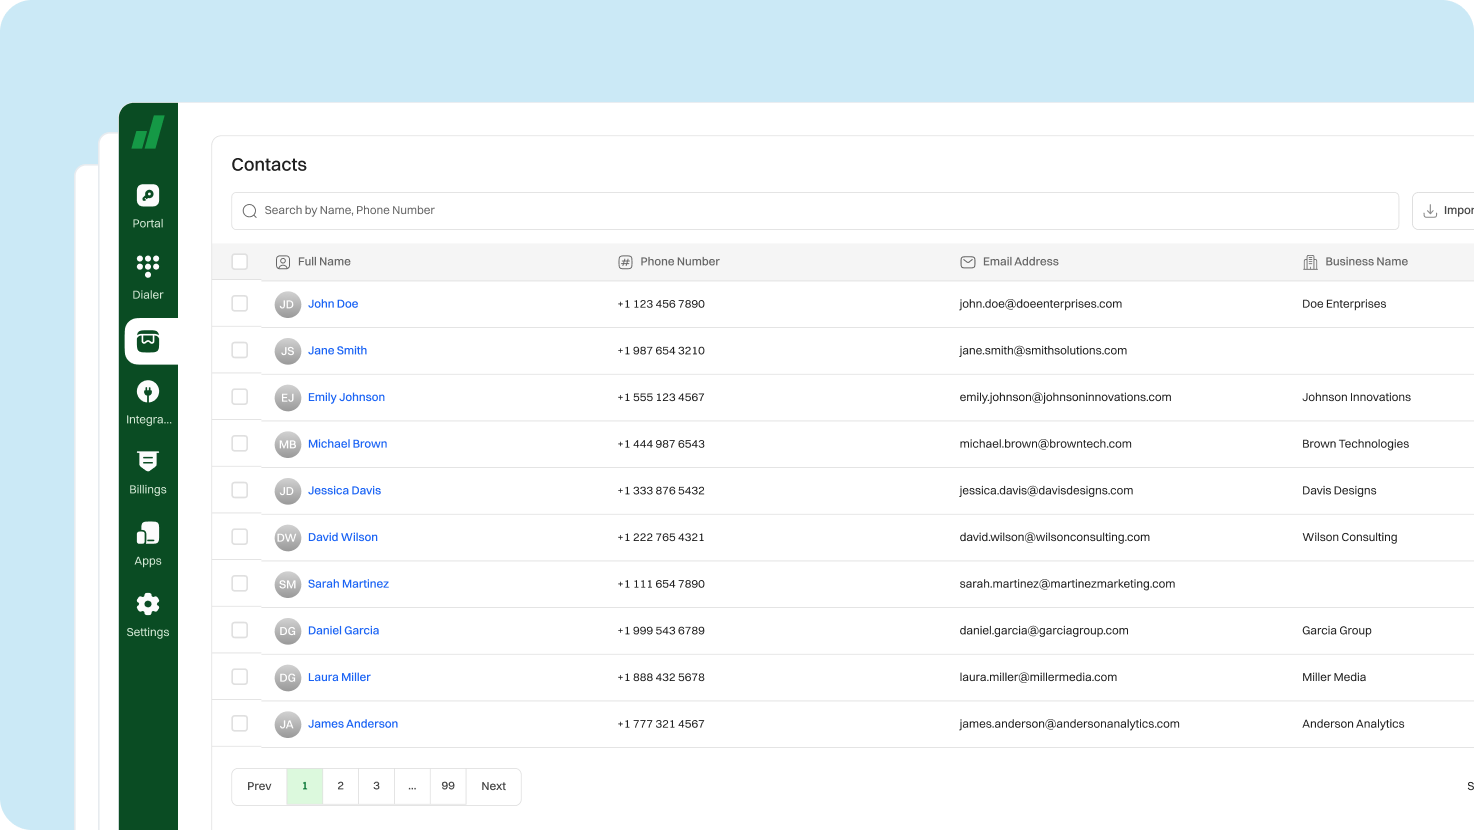Image resolution: width=1474 pixels, height=830 pixels.
Task: Click the search magnifier icon
Action: pos(250,211)
